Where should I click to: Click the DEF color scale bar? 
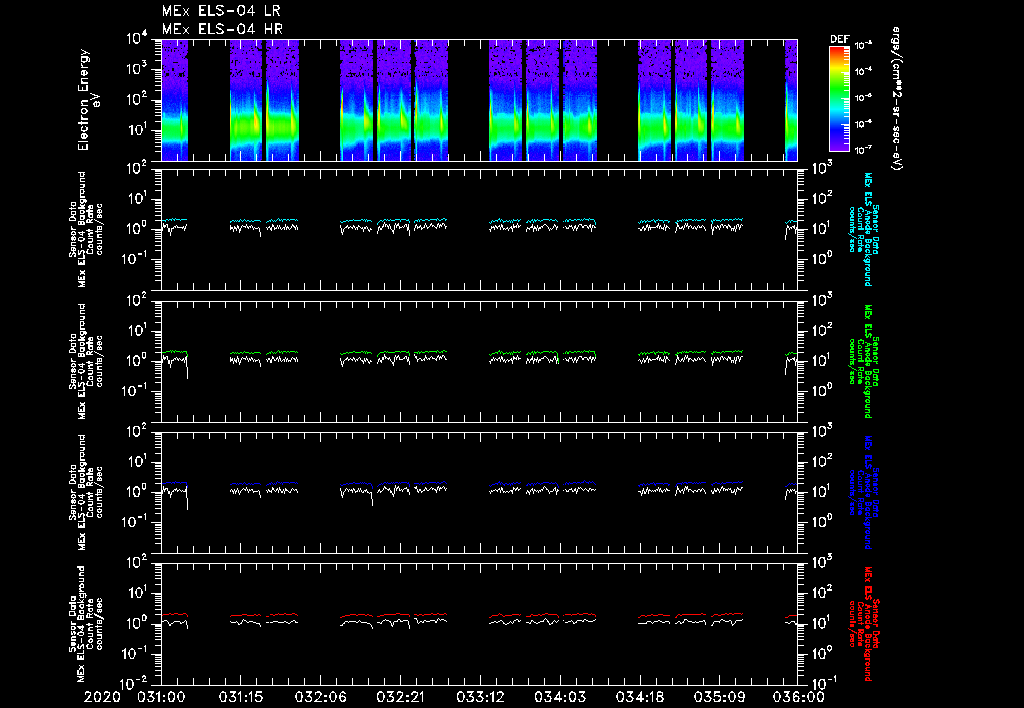[x=839, y=99]
